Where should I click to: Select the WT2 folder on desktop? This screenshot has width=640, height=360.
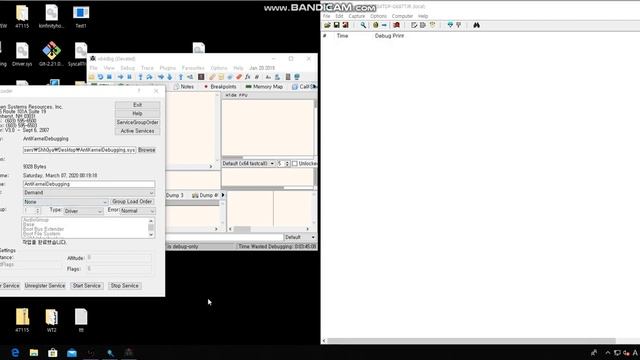51,320
